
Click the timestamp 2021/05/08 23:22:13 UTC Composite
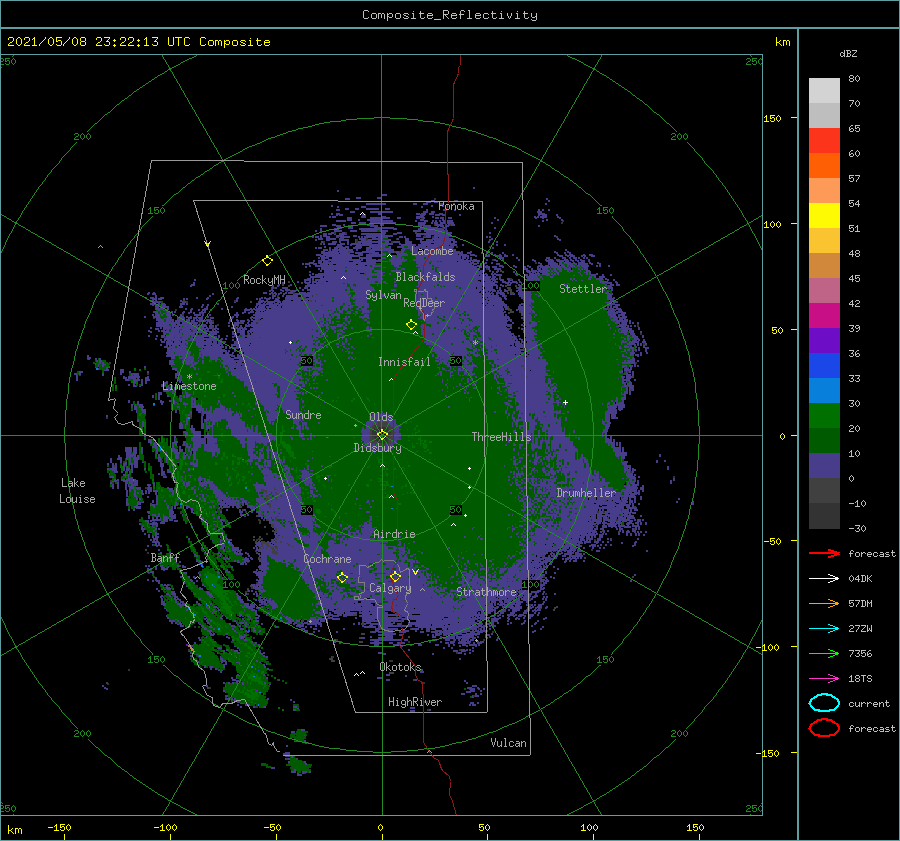coord(138,42)
